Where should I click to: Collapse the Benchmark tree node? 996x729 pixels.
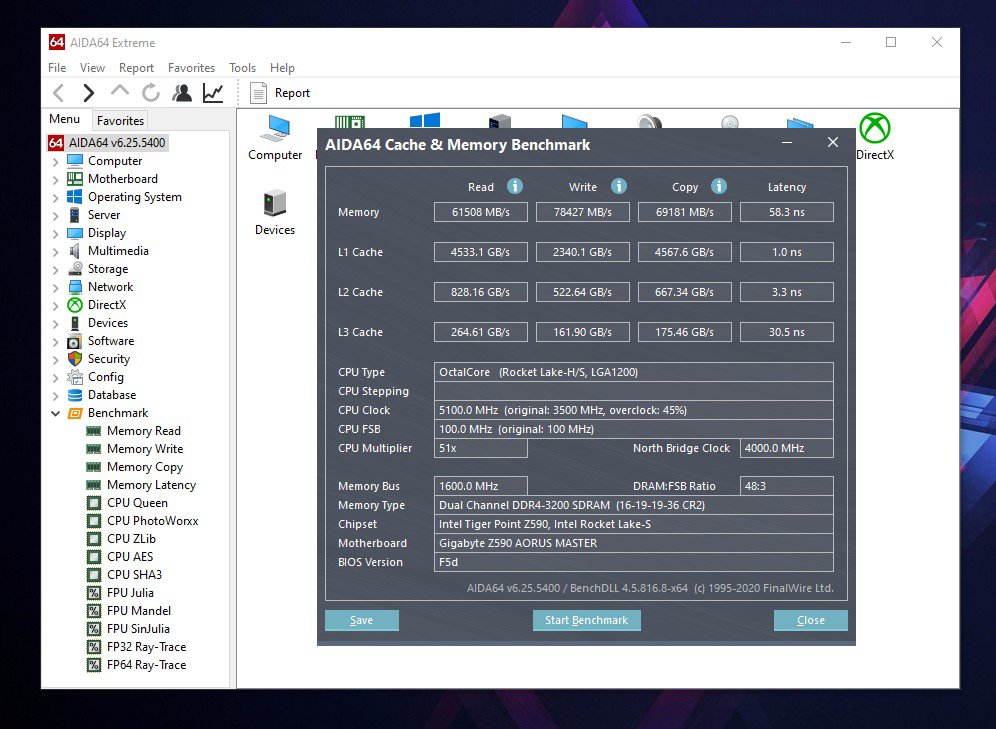click(56, 413)
